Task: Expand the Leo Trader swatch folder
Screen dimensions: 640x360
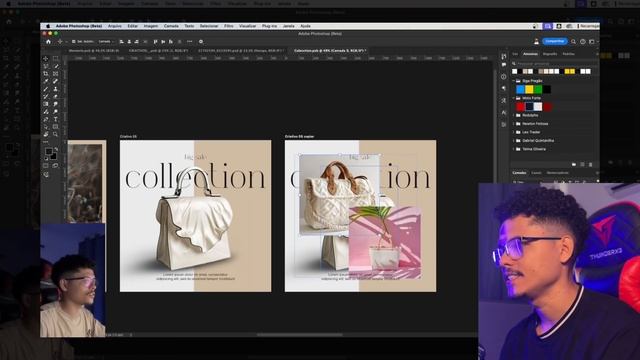Action: click(513, 132)
